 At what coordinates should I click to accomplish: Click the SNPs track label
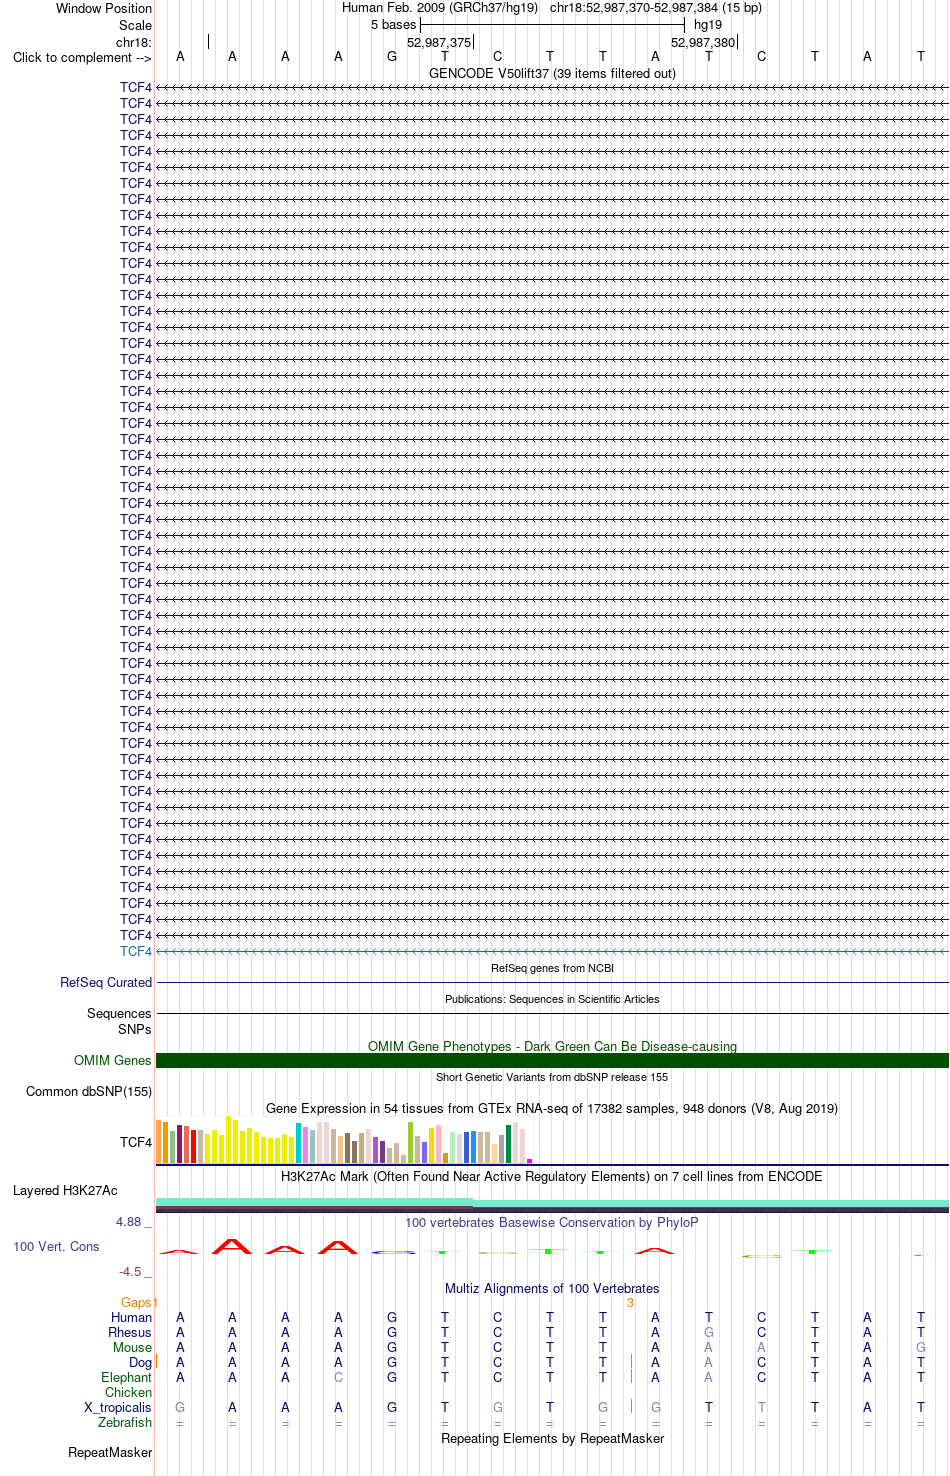pos(135,1029)
